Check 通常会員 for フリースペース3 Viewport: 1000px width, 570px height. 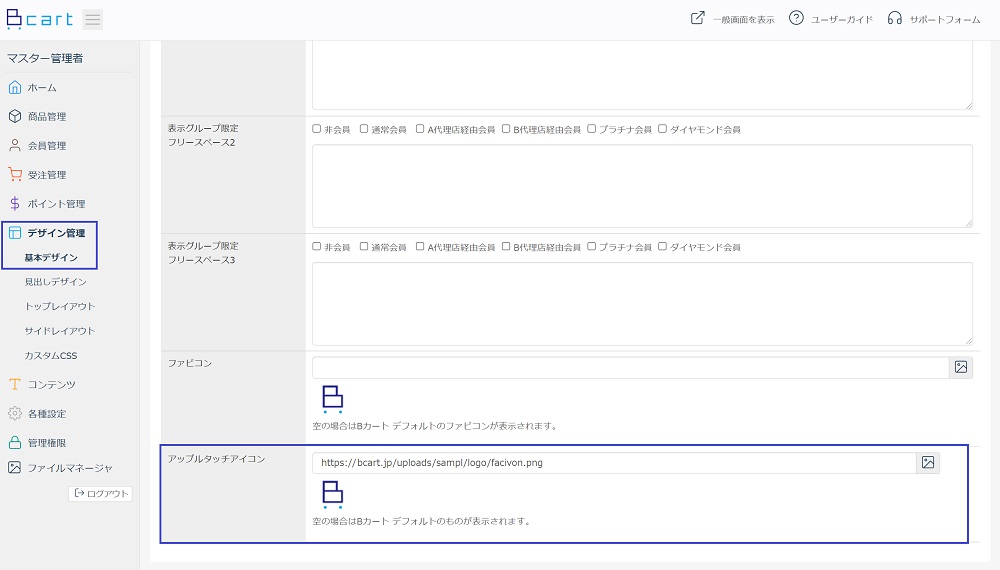coord(364,246)
